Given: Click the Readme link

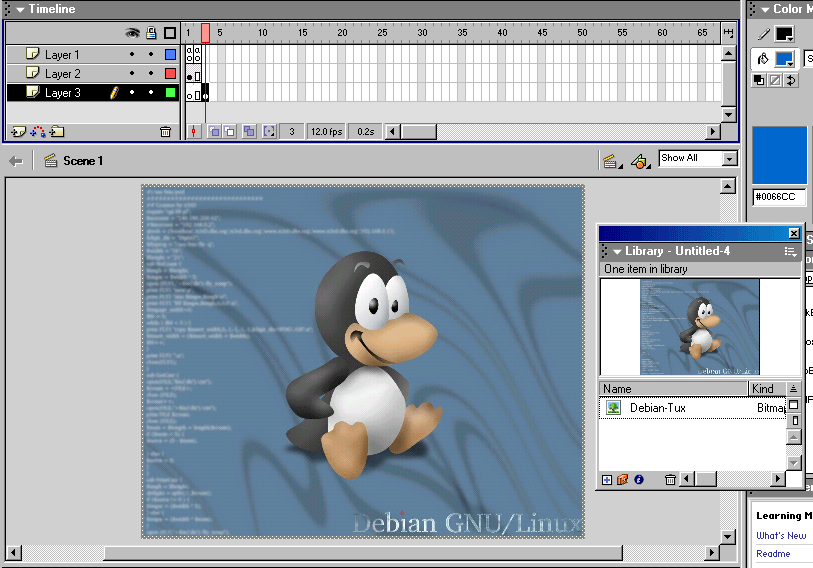Looking at the screenshot, I should [773, 554].
